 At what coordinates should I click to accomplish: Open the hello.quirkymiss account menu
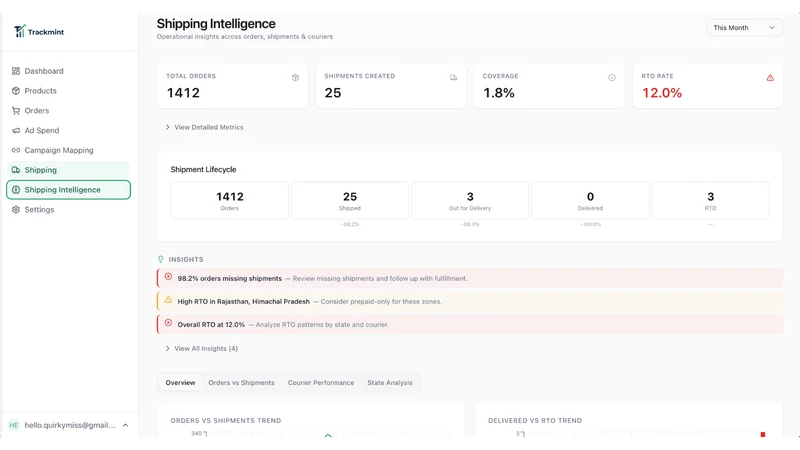pyautogui.click(x=68, y=425)
